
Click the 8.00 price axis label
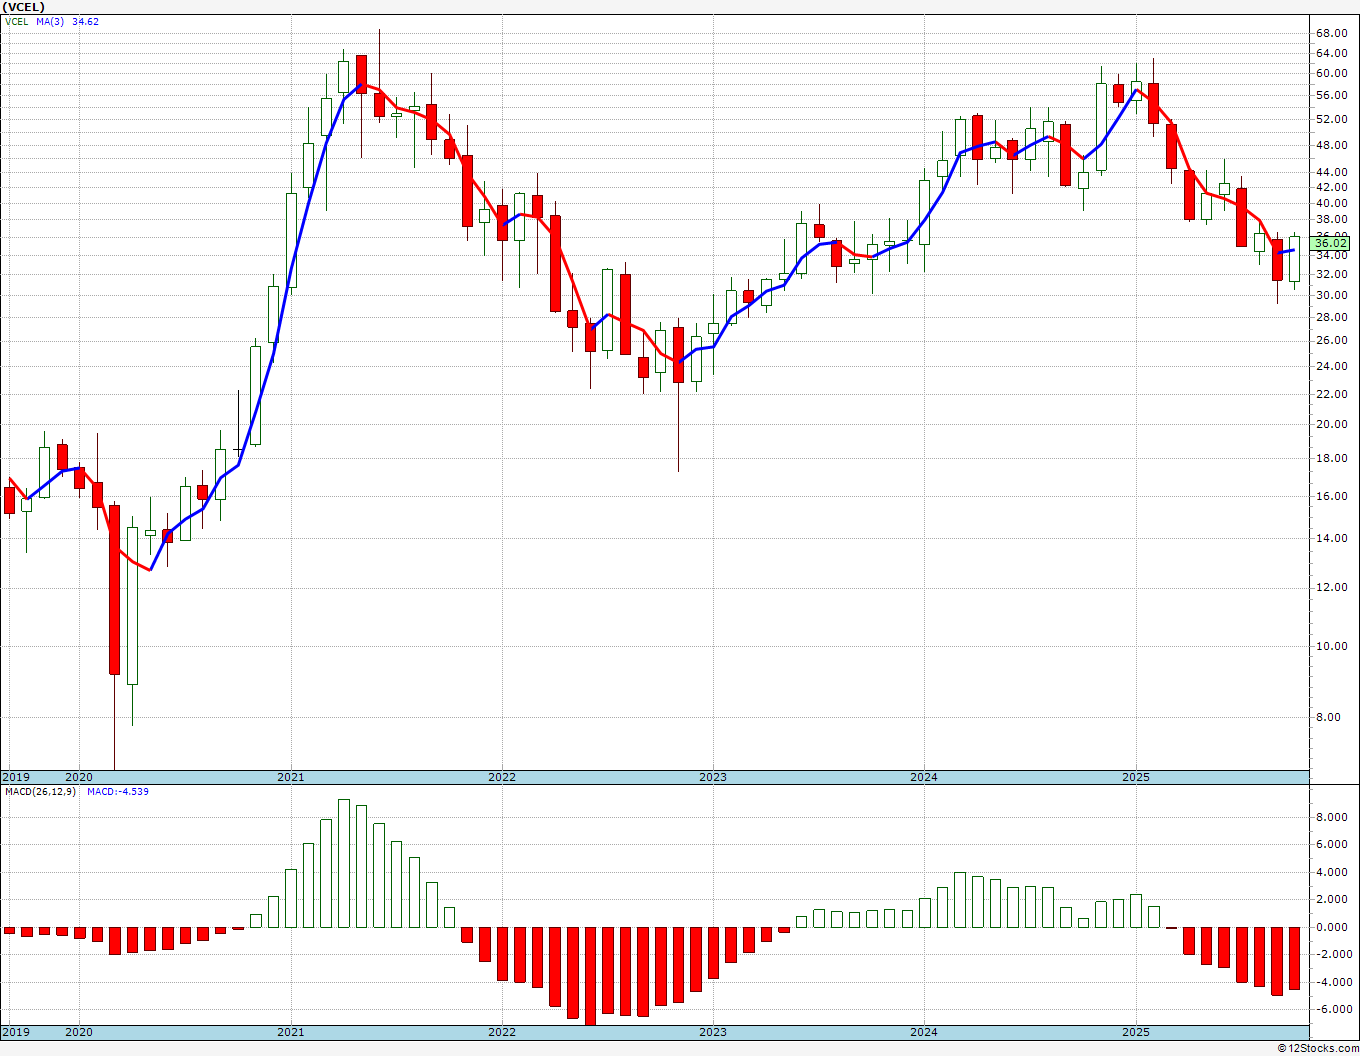[1330, 717]
